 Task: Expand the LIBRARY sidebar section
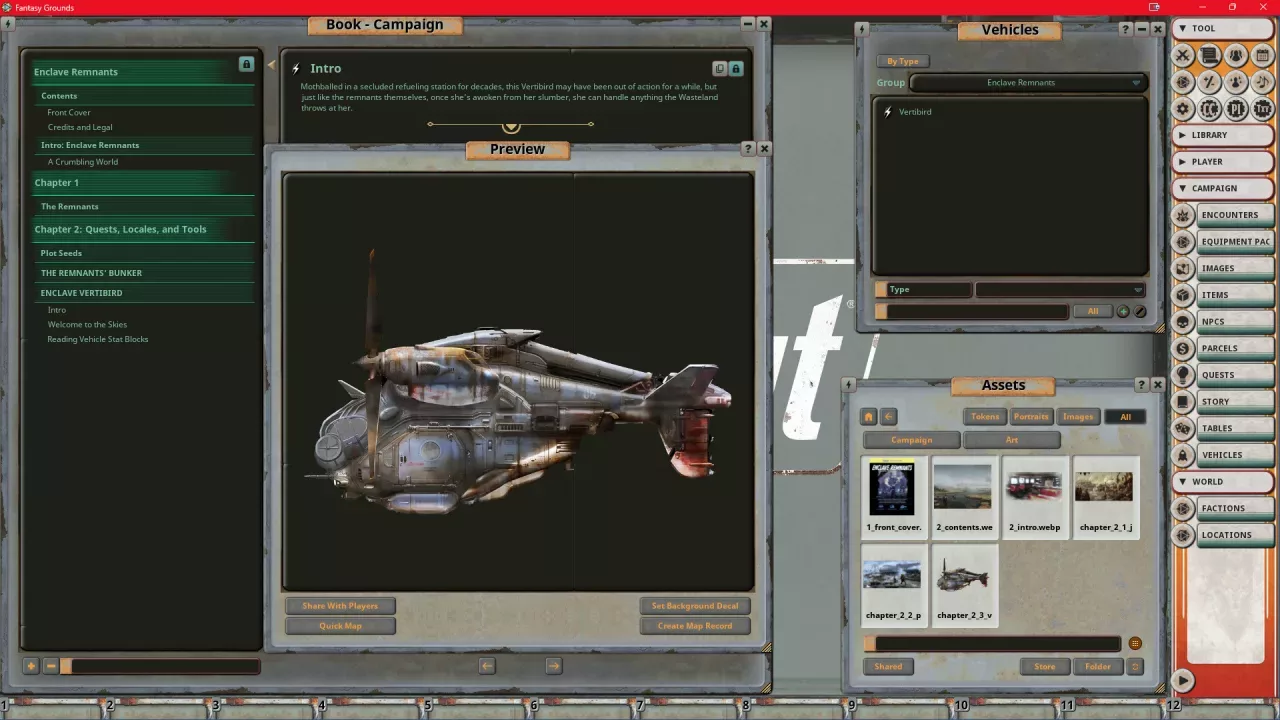[1222, 135]
